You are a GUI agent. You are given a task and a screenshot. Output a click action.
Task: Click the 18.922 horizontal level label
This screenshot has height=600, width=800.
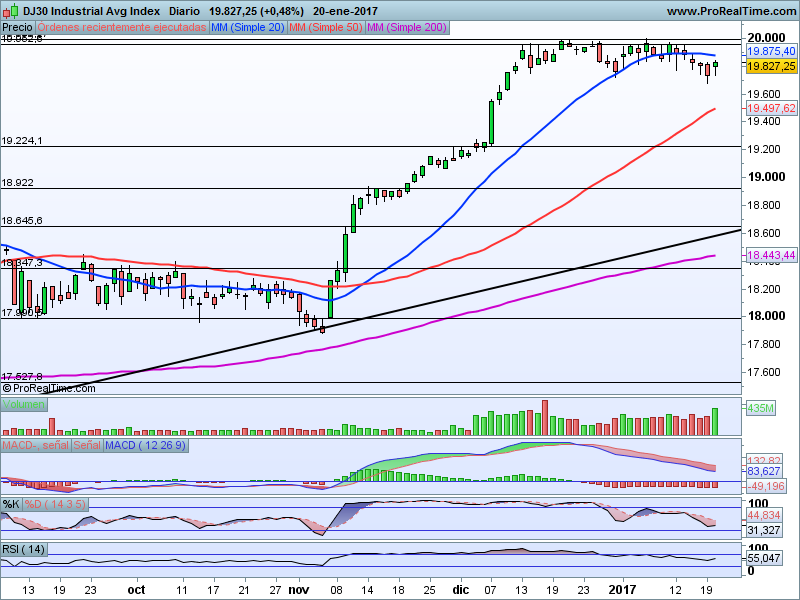[17, 183]
